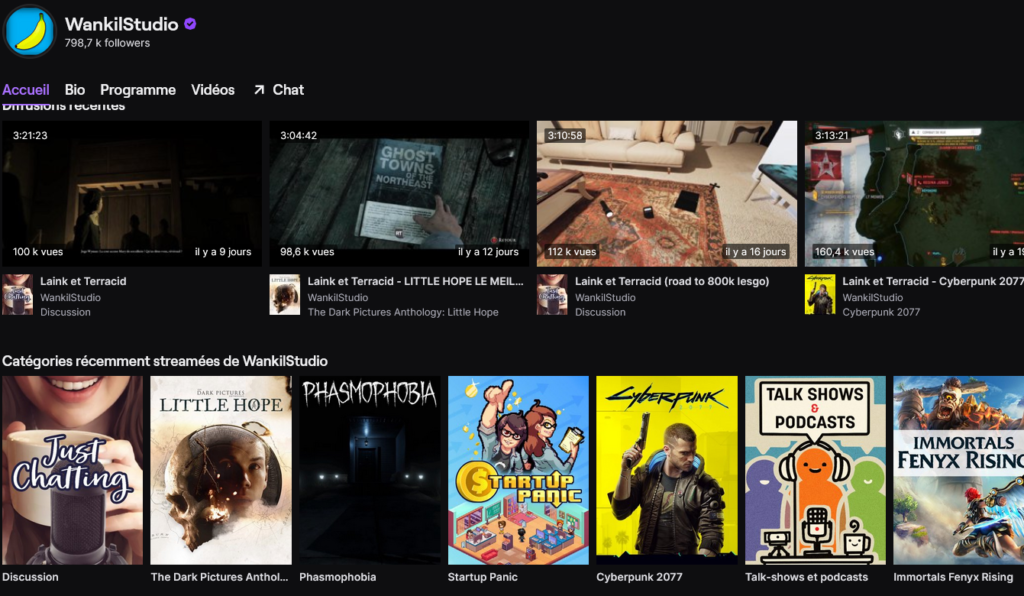Open the Bio tab
Viewport: 1024px width, 596px height.
pos(74,90)
